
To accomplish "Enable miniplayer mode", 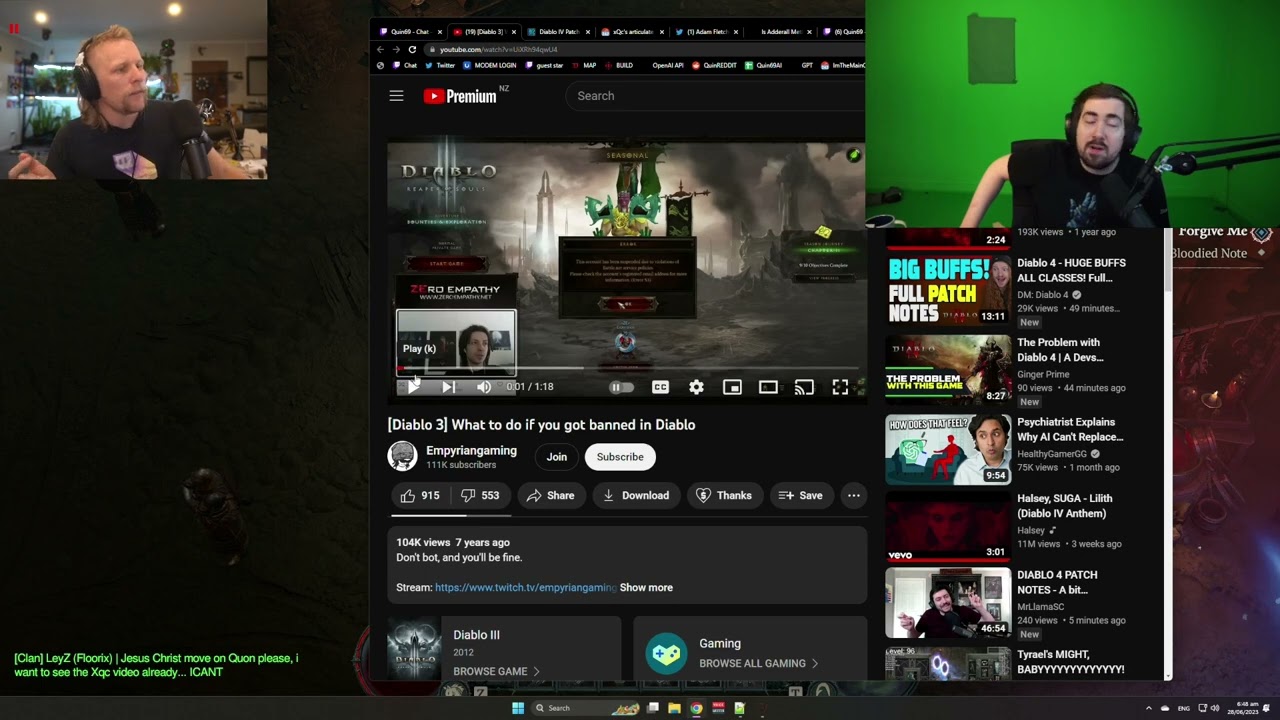I will click(732, 387).
